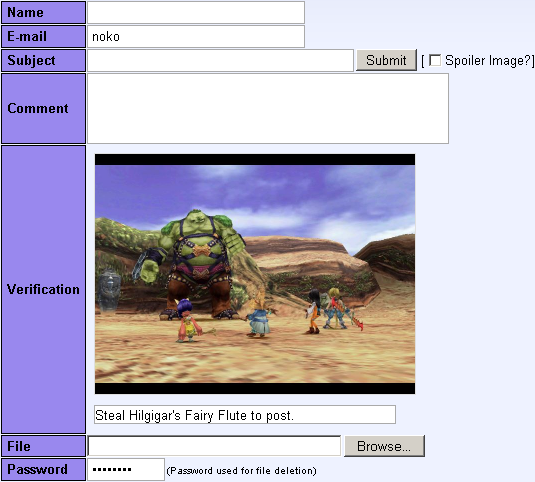Click the 'Steal Hilgigar's Fairy Flute' verification field
This screenshot has height=482, width=535.
245,415
